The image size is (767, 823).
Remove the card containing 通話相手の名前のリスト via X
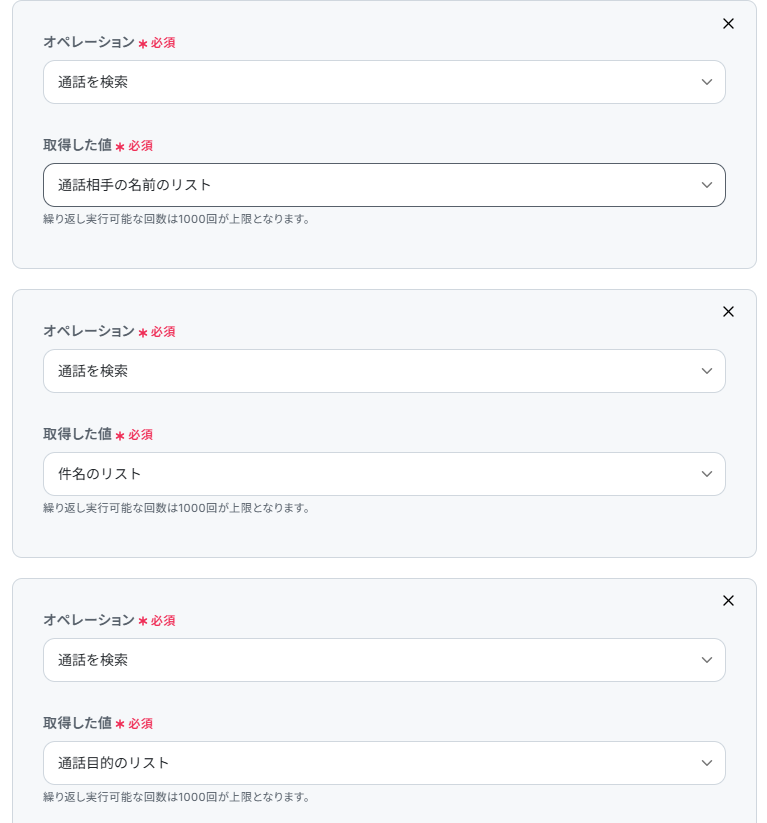coord(728,23)
